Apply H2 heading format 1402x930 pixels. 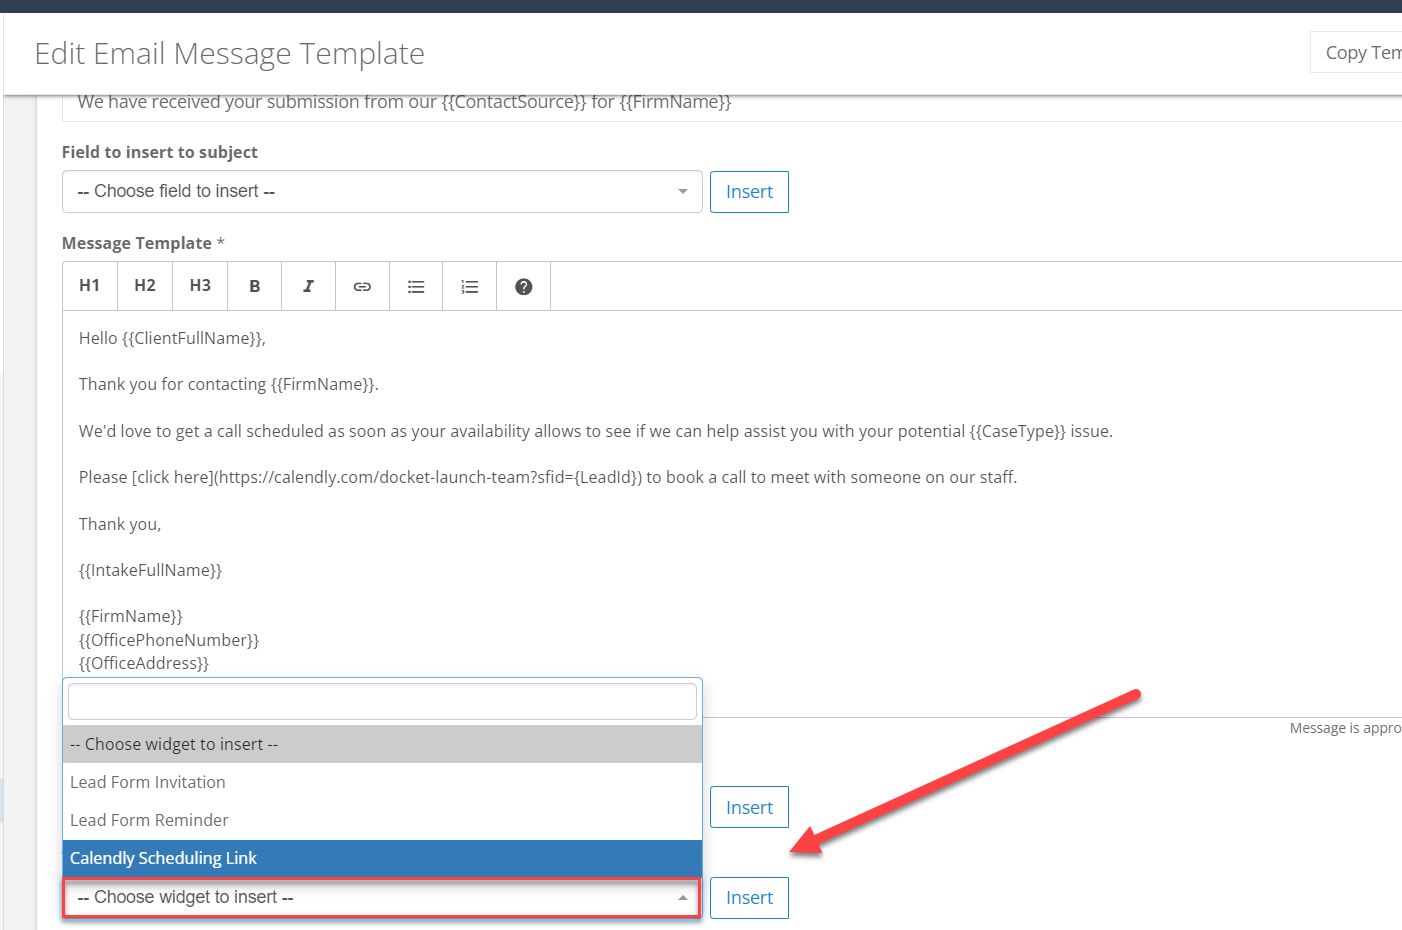pos(145,286)
